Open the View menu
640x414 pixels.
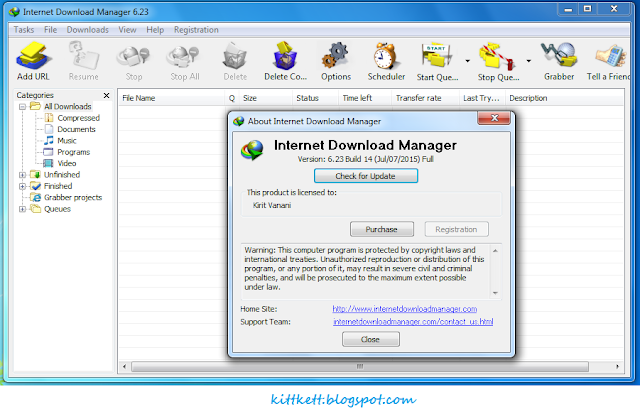[127, 30]
